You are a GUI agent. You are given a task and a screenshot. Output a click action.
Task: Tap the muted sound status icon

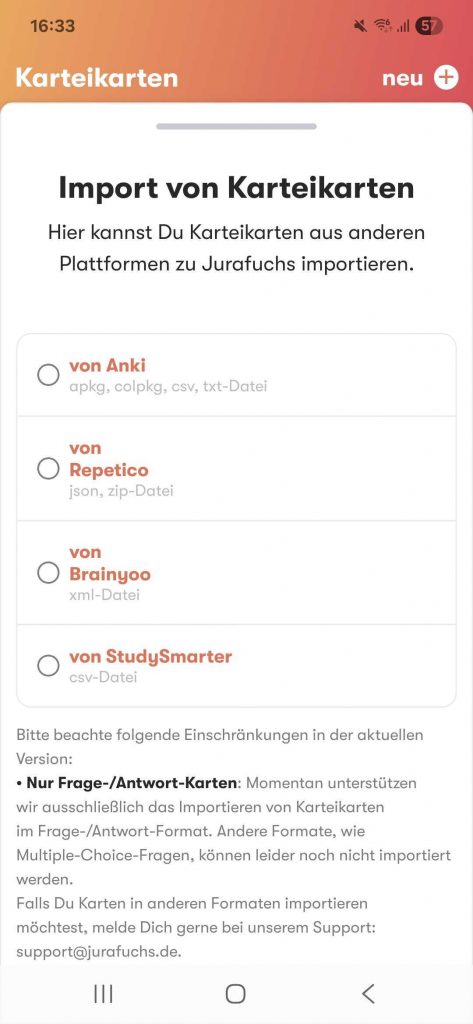click(x=359, y=25)
